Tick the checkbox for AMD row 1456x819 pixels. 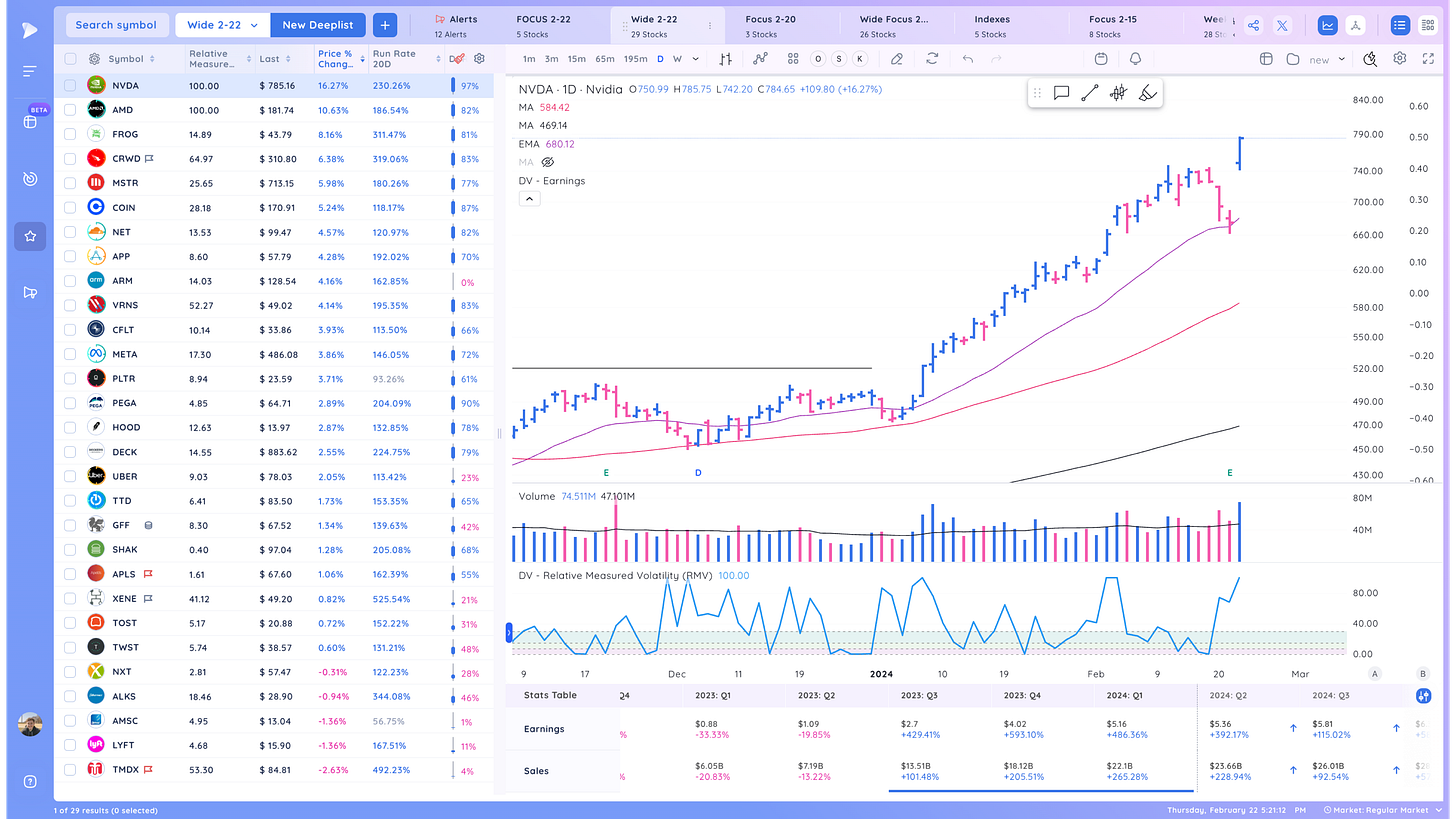point(70,110)
